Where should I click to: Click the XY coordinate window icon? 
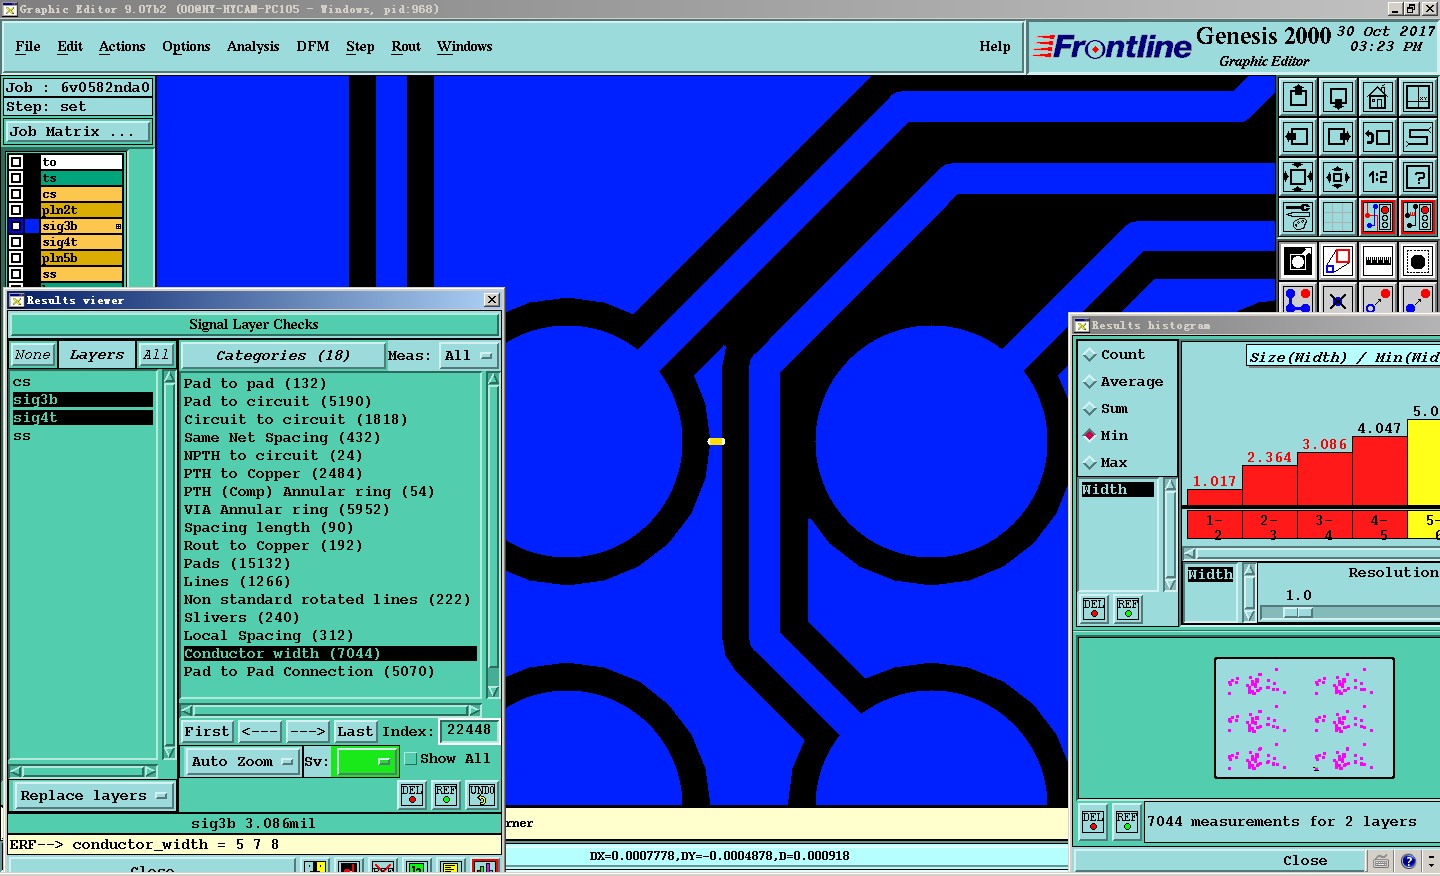click(x=1418, y=97)
